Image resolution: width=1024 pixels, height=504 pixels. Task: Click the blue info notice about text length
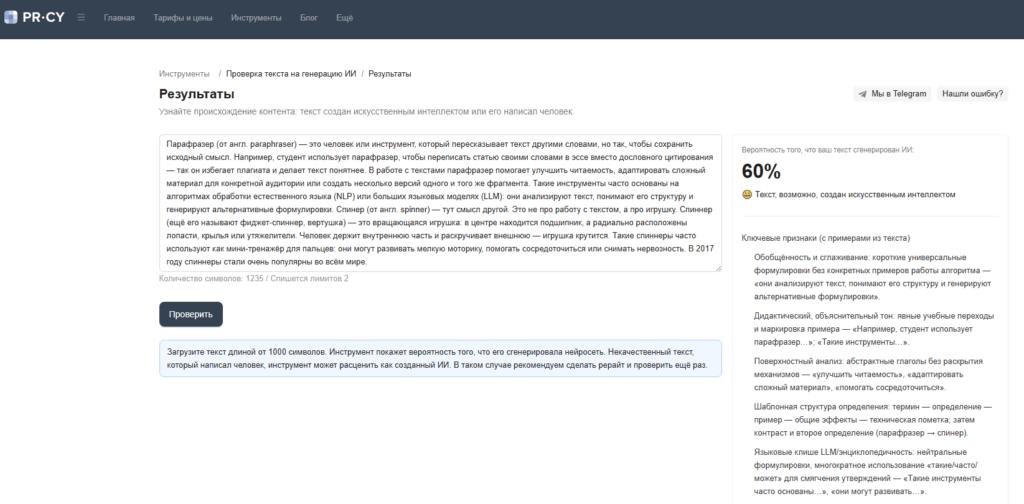coord(440,358)
